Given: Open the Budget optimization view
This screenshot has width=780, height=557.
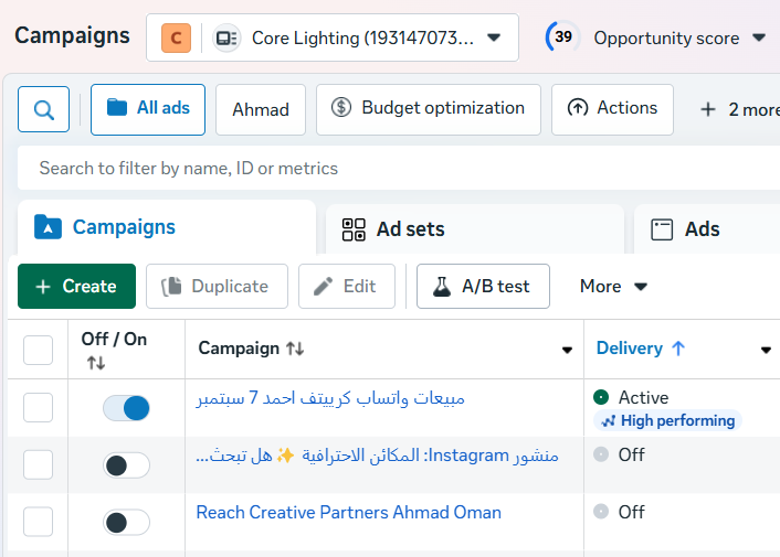Looking at the screenshot, I should tap(428, 109).
